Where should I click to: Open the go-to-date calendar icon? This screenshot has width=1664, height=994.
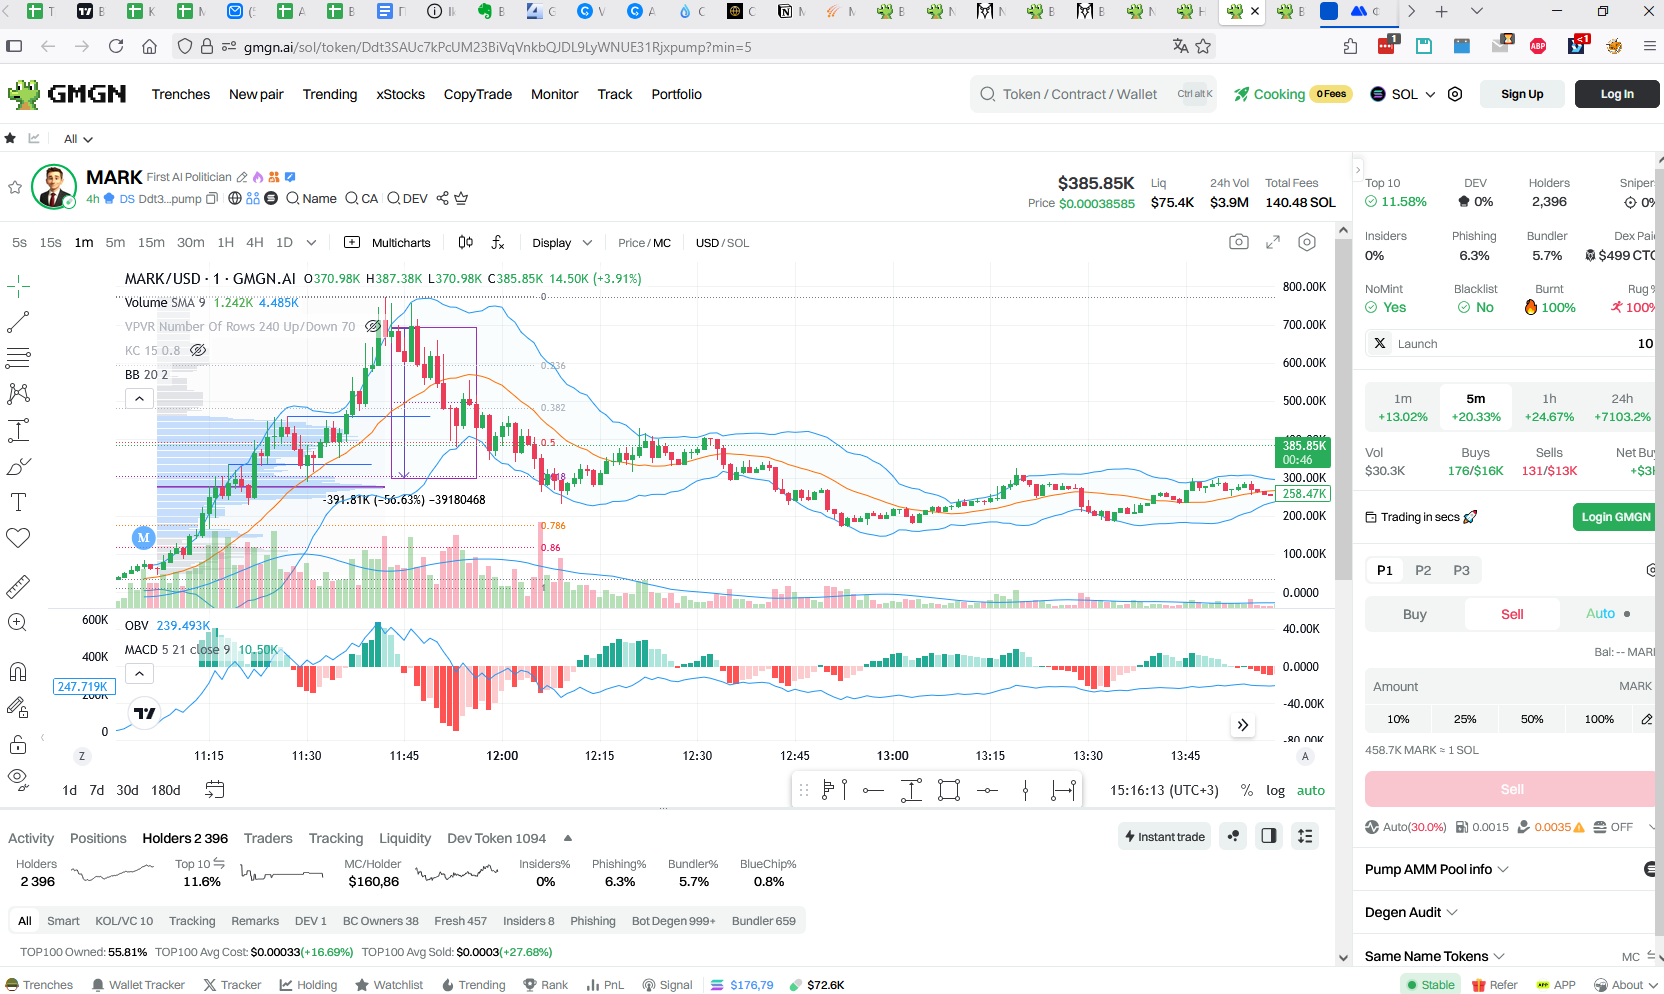[x=214, y=790]
